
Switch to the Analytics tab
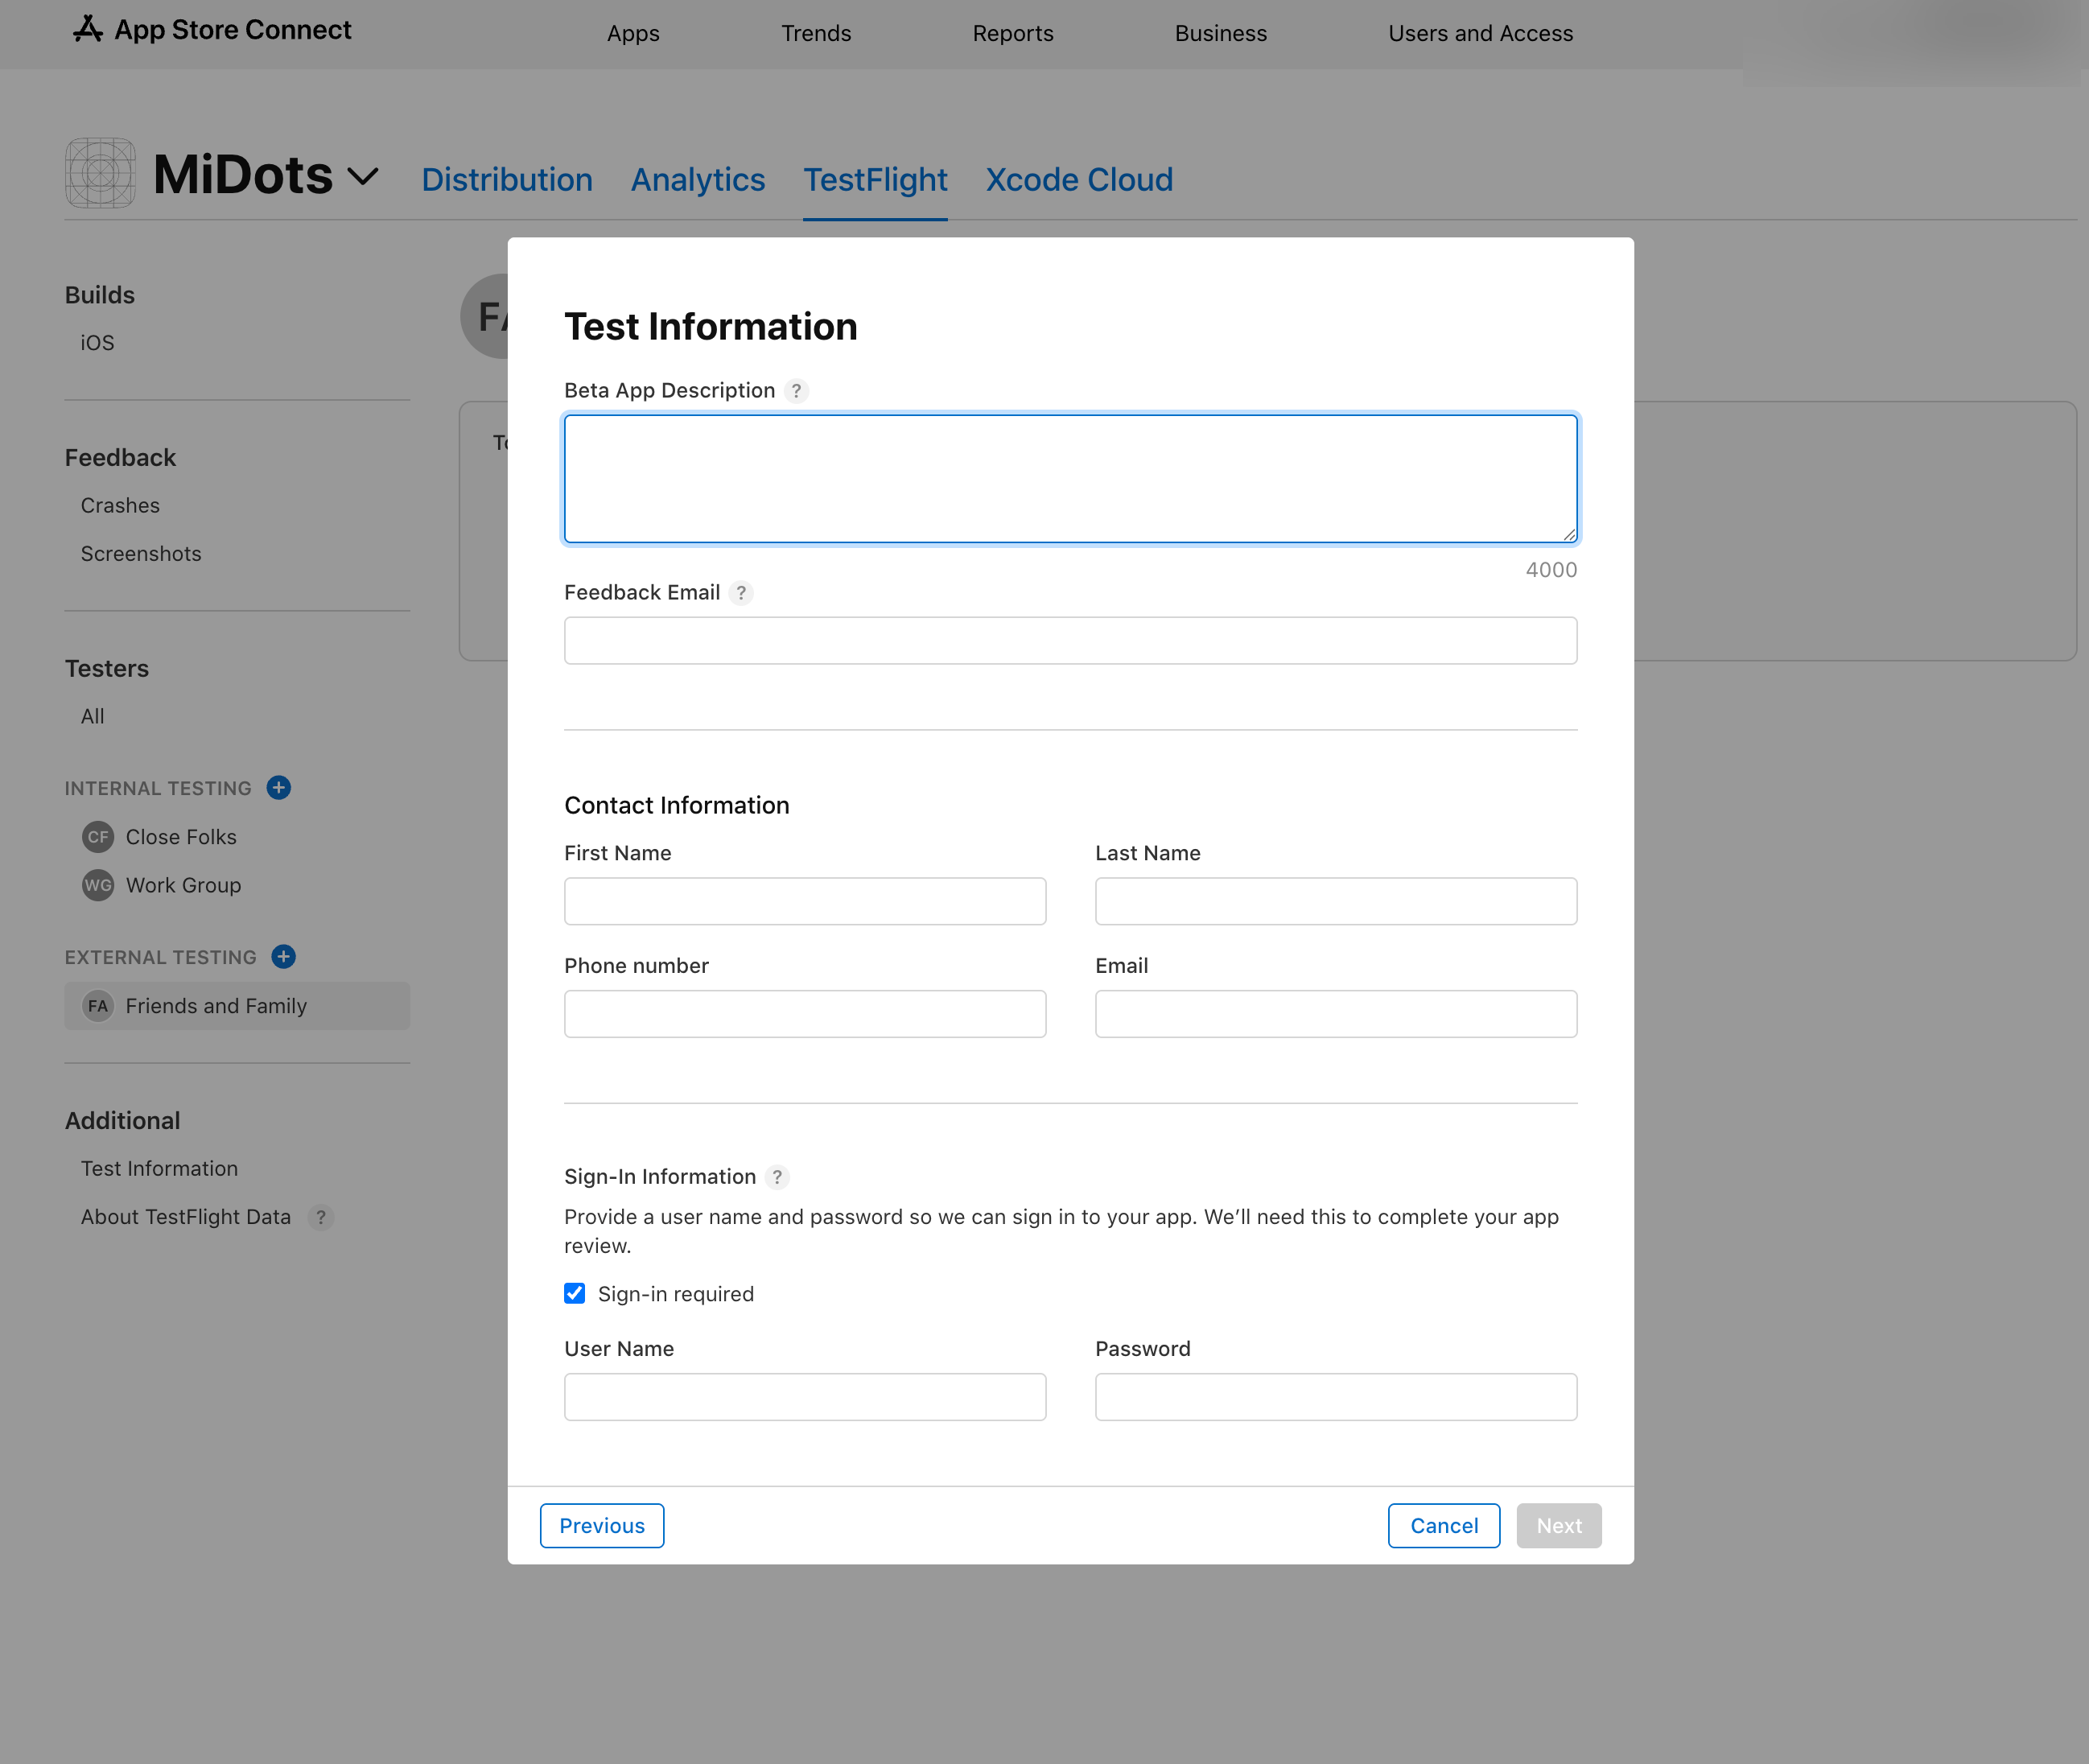coord(698,180)
